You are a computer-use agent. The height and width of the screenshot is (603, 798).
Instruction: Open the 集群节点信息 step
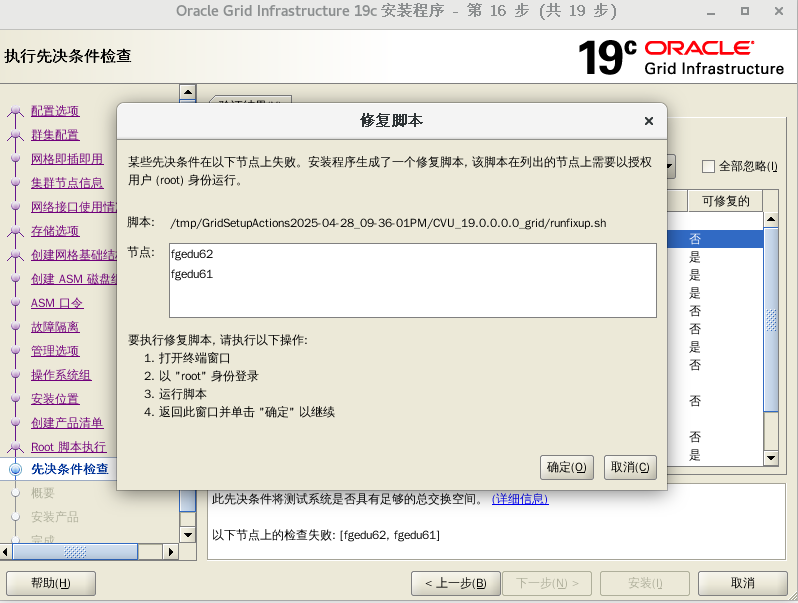pyautogui.click(x=67, y=183)
